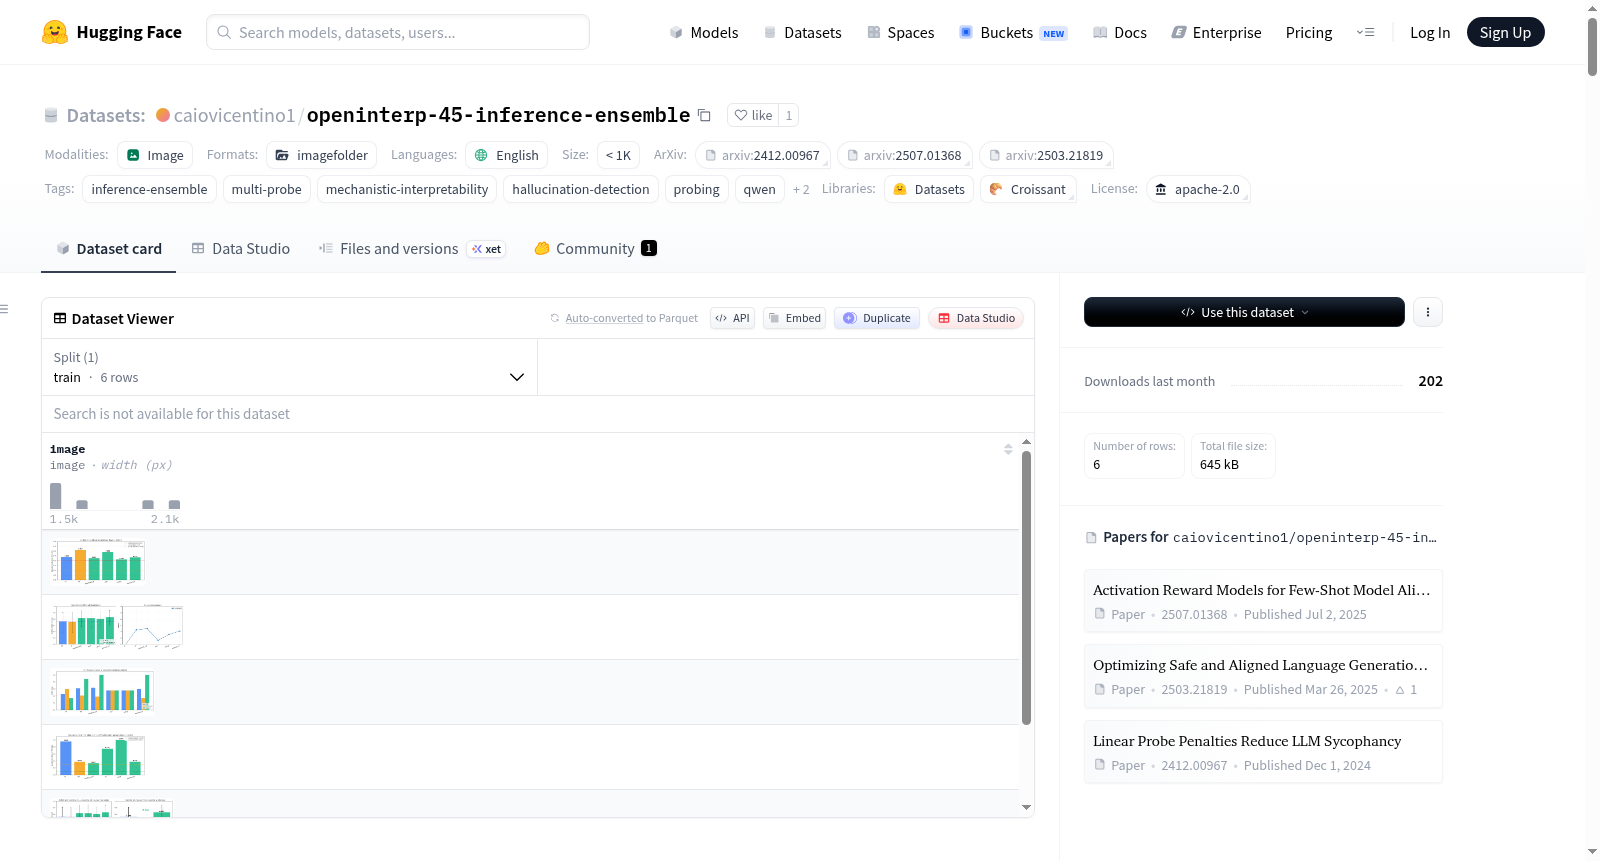Switch to Dataset card tab
The width and height of the screenshot is (1600, 861).
[x=109, y=249]
